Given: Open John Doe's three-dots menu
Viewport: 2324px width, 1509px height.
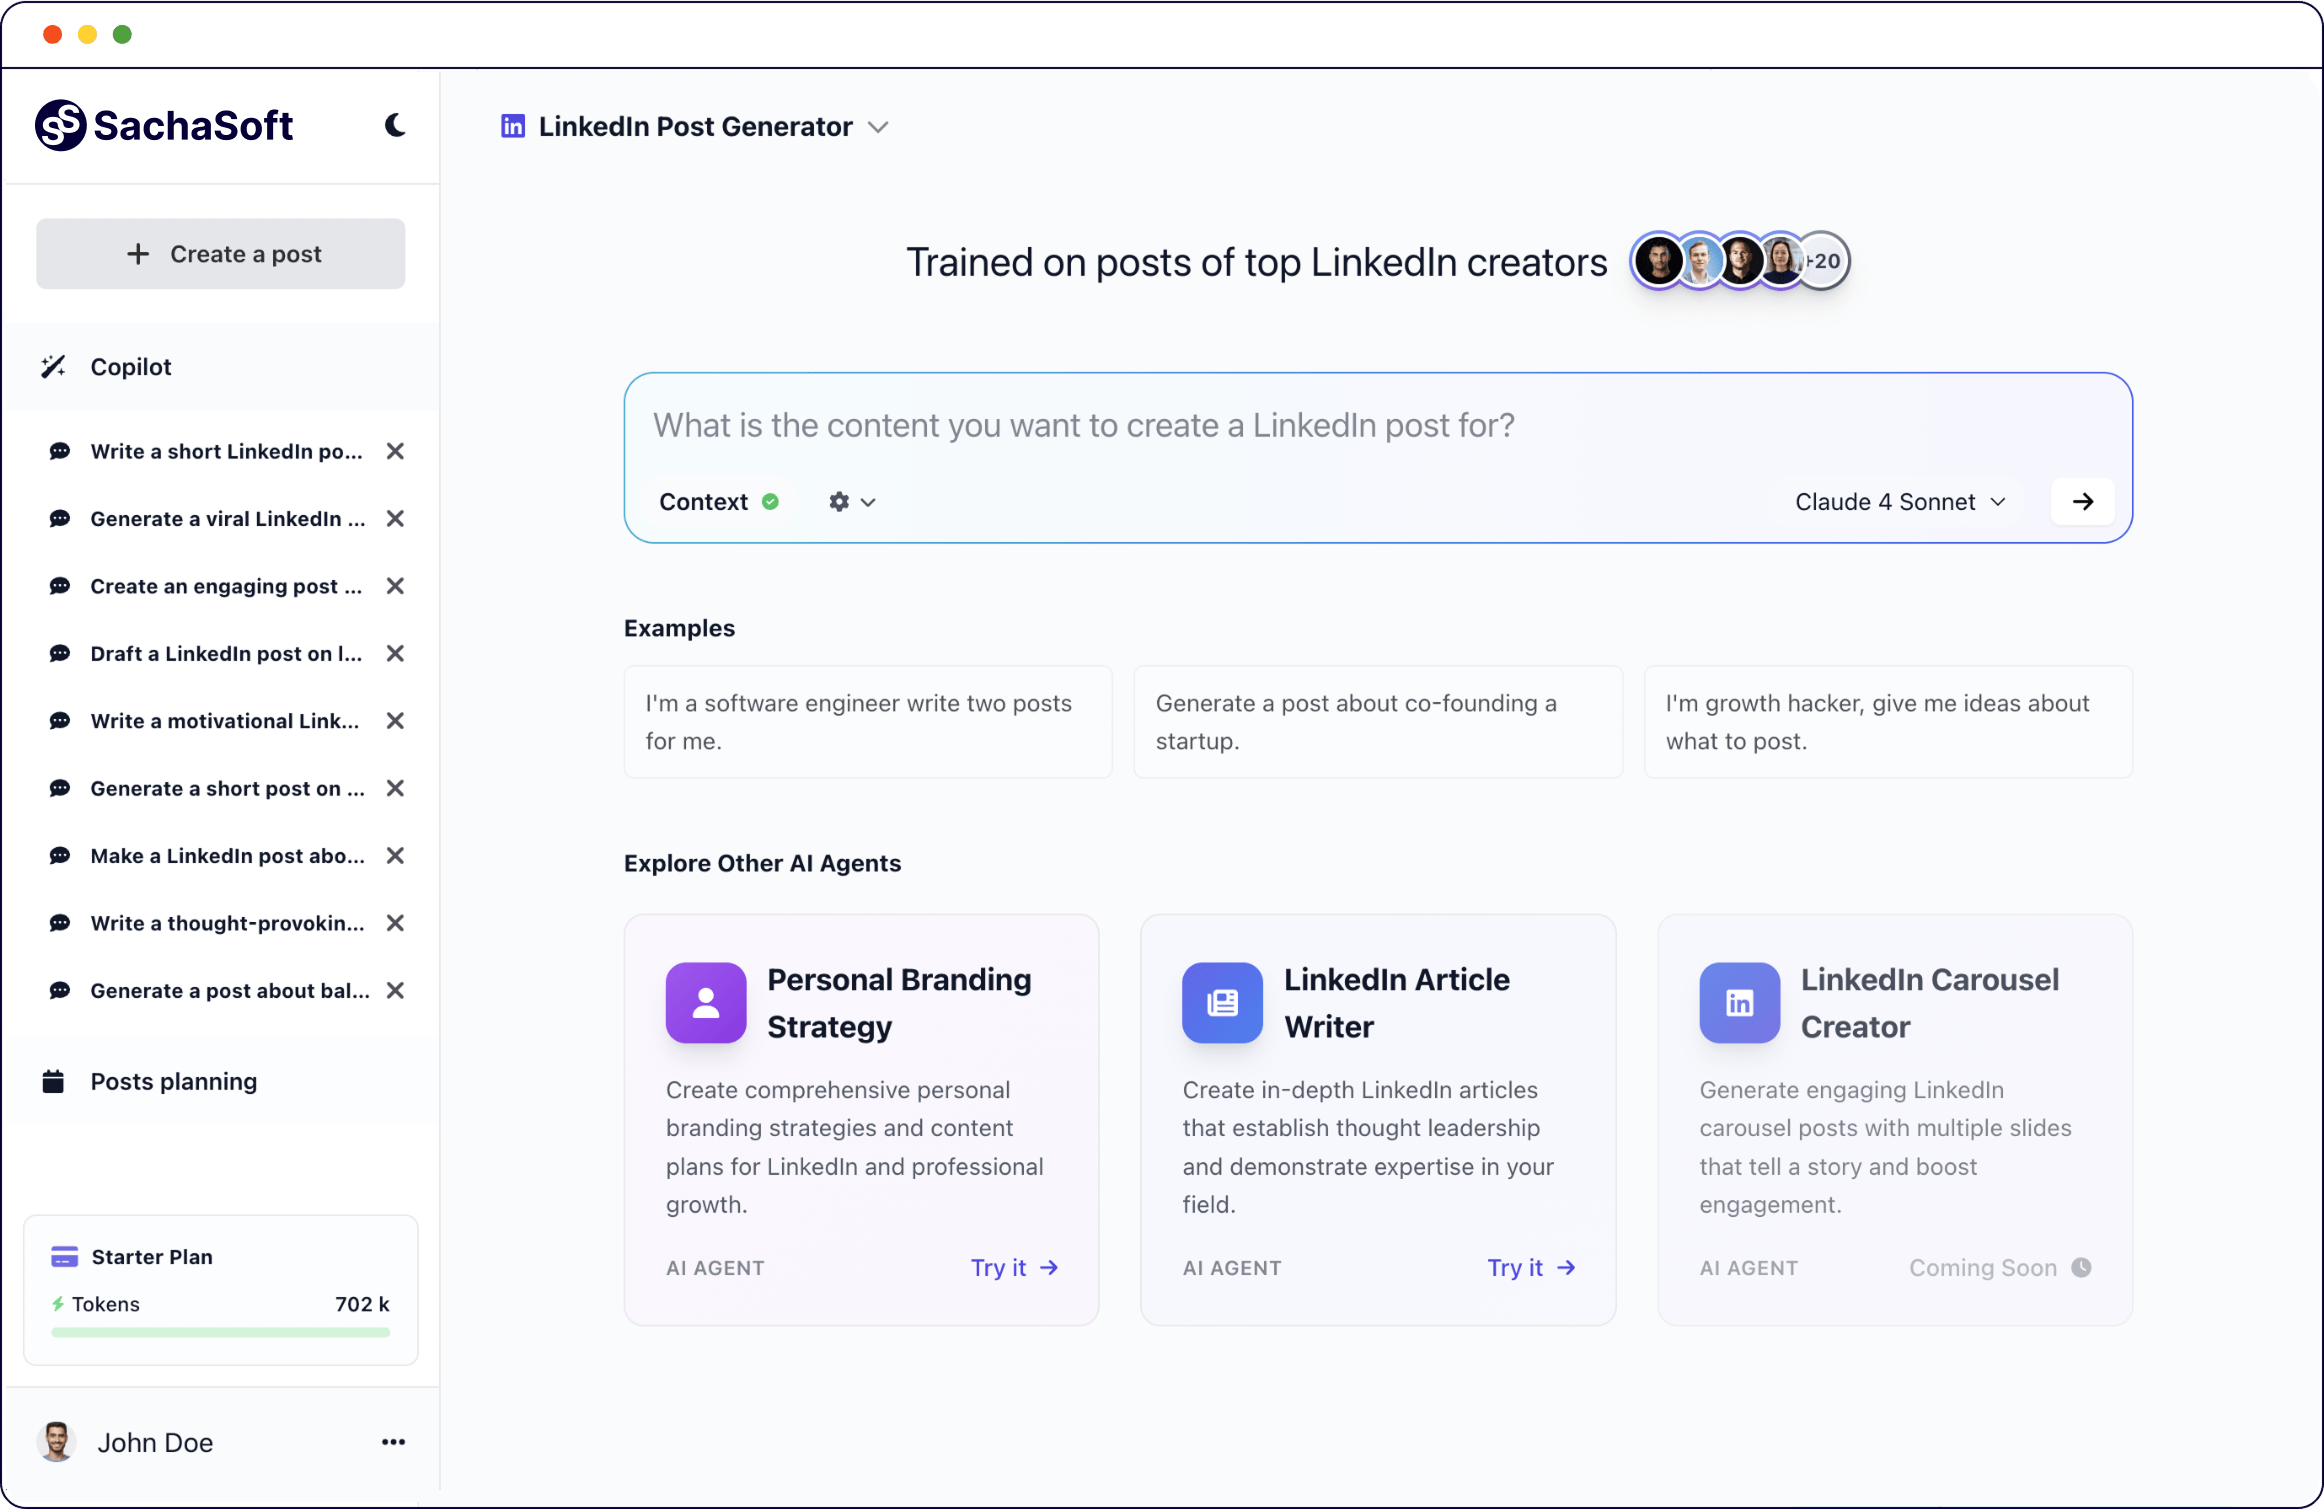Looking at the screenshot, I should click(393, 1442).
